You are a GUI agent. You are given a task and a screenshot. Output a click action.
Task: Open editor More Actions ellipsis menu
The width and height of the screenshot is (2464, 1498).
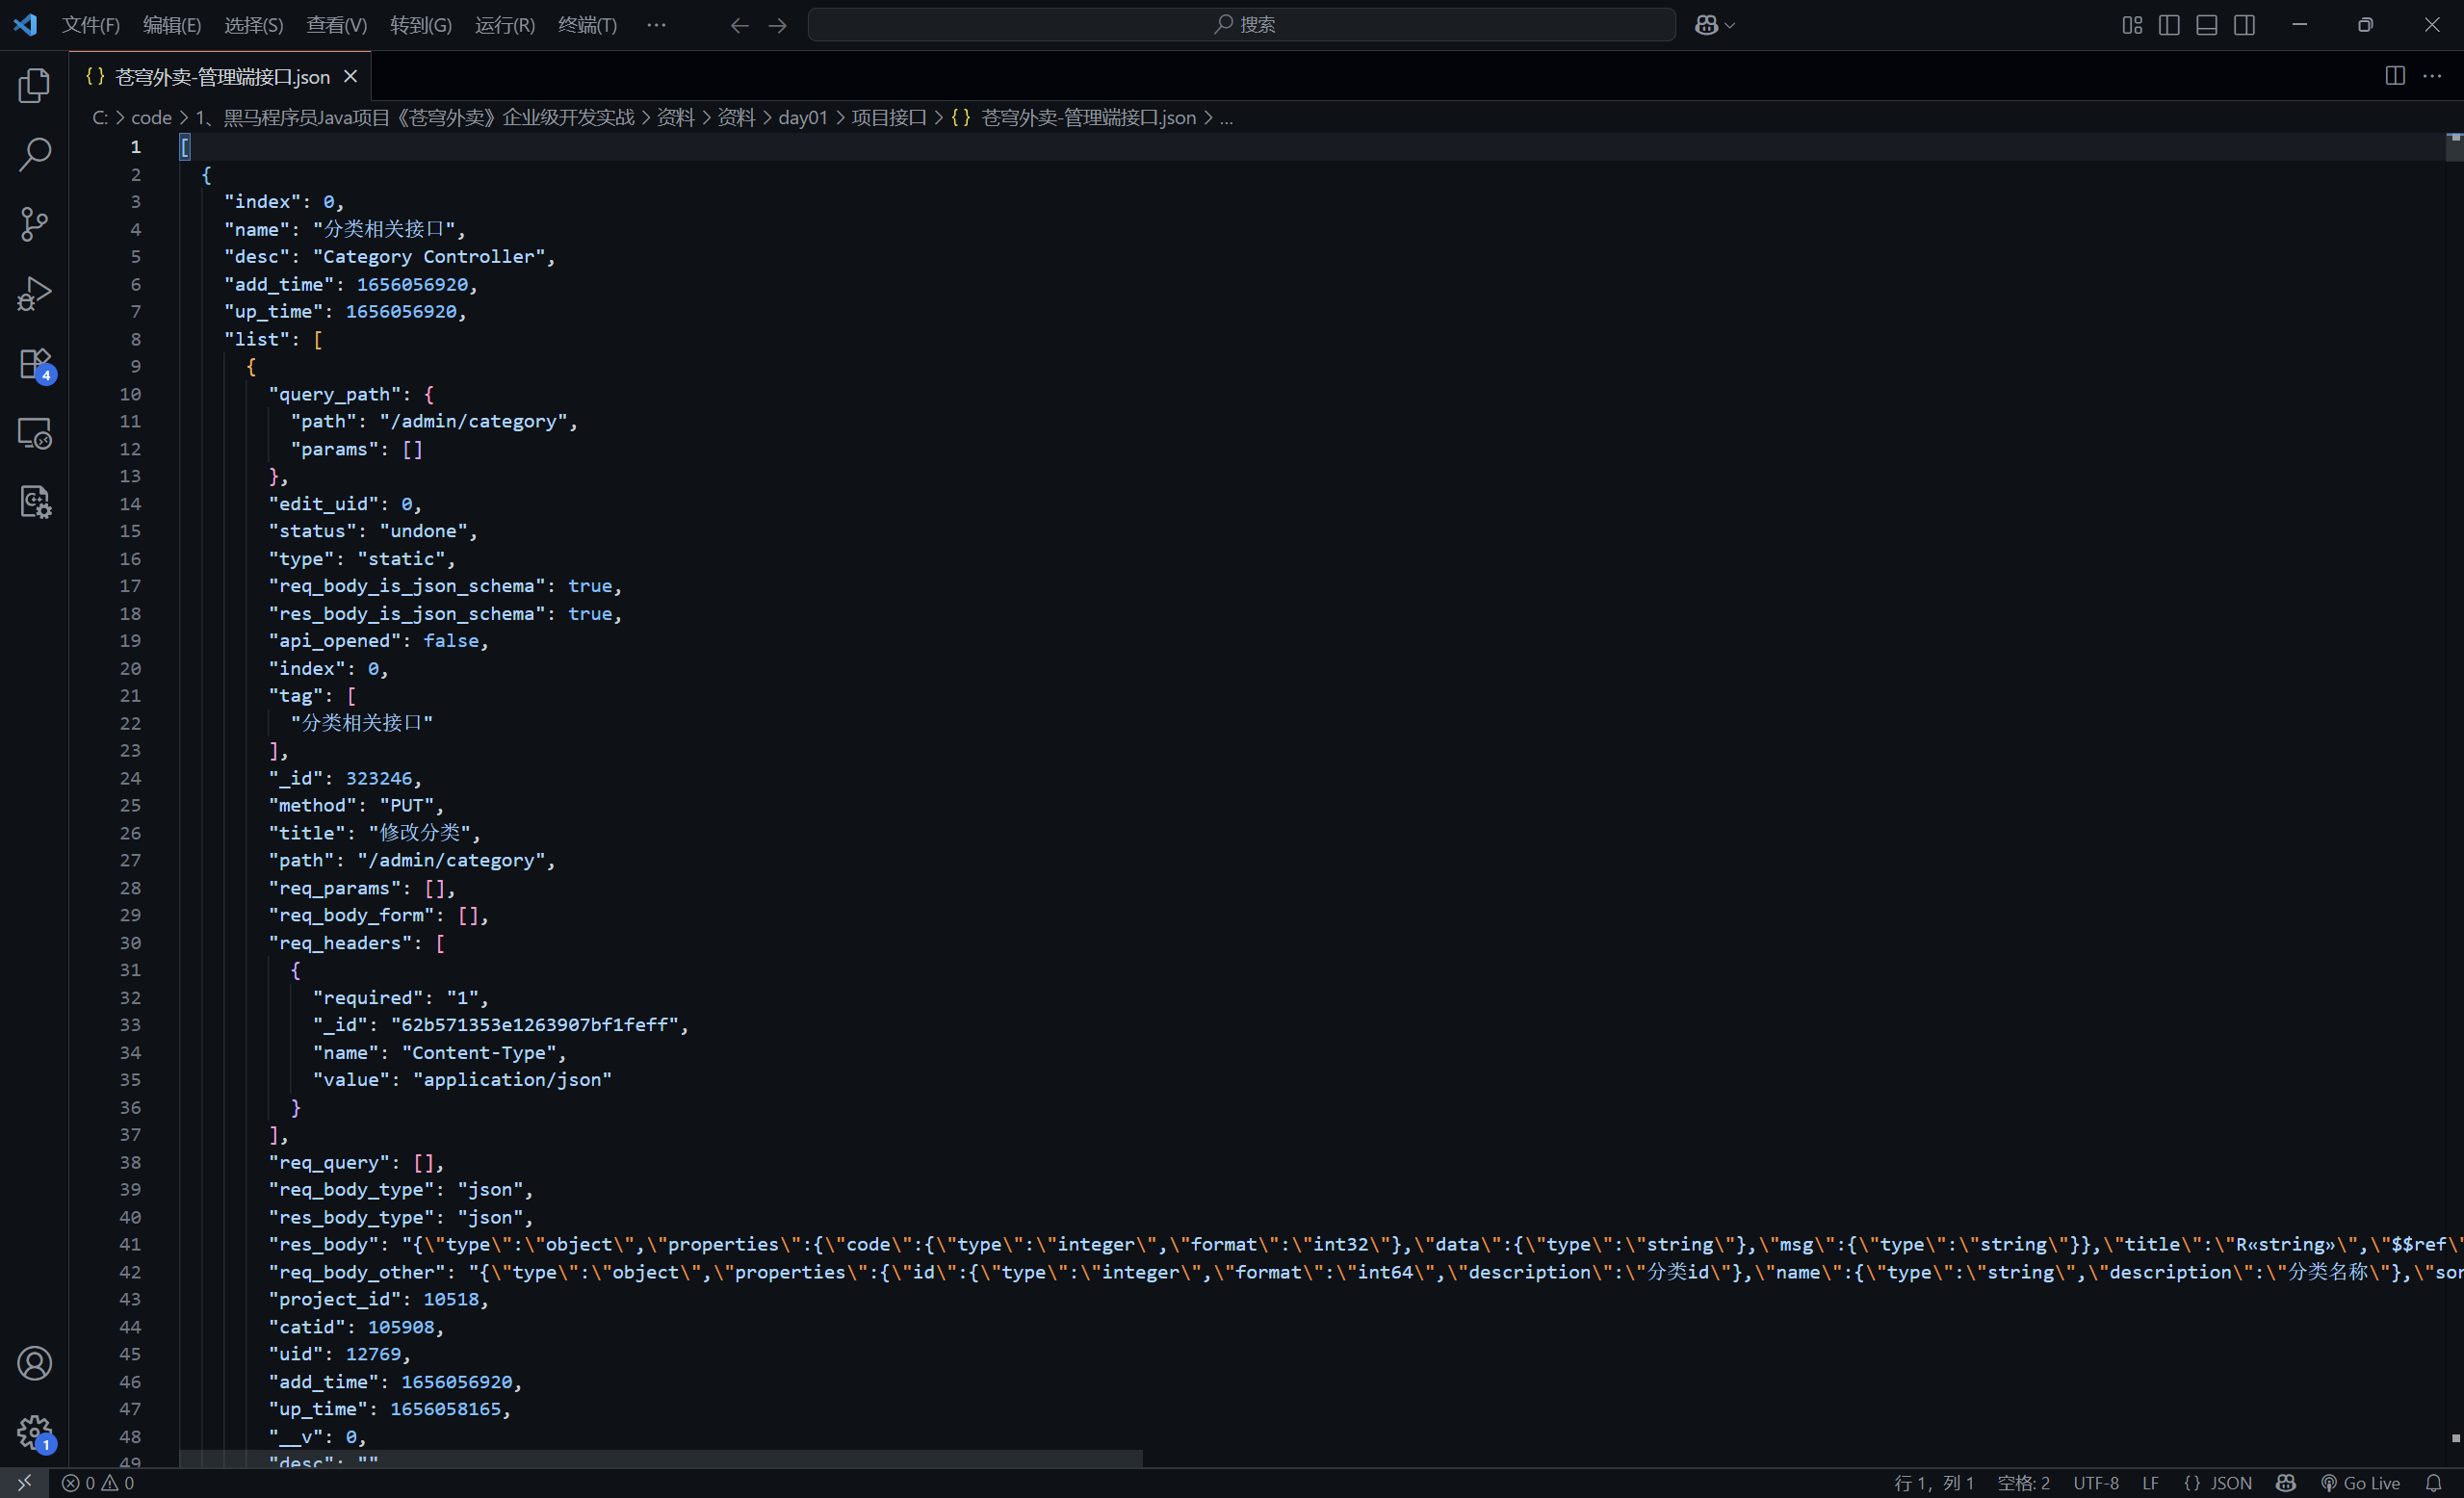2432,76
